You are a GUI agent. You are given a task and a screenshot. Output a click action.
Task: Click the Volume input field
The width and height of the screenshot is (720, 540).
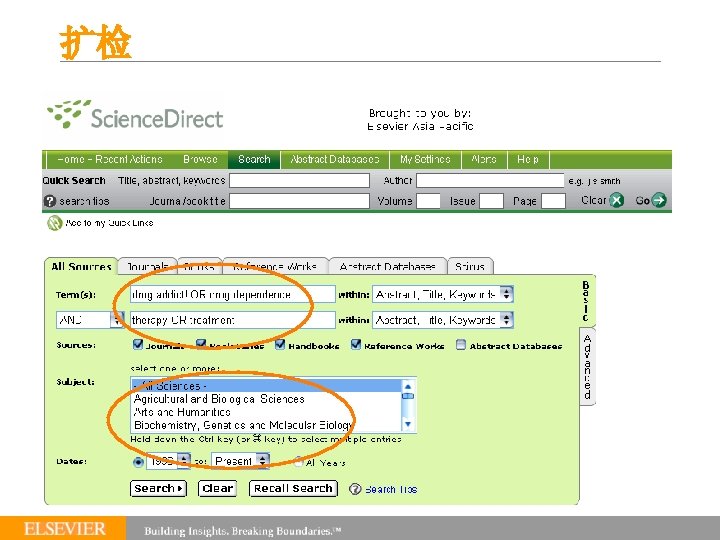428,201
